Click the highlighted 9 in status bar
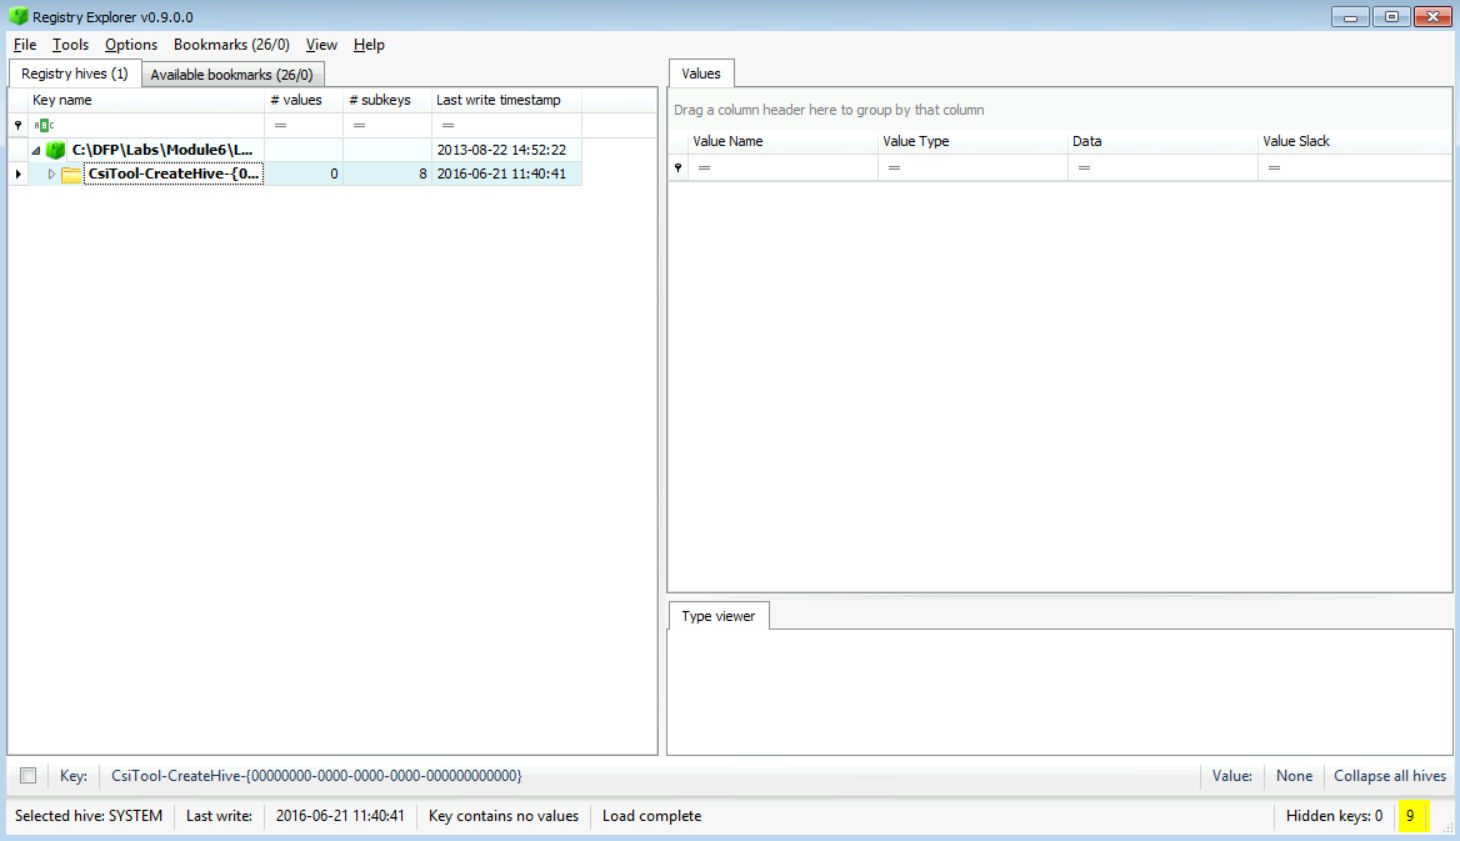1460x841 pixels. [x=1412, y=816]
